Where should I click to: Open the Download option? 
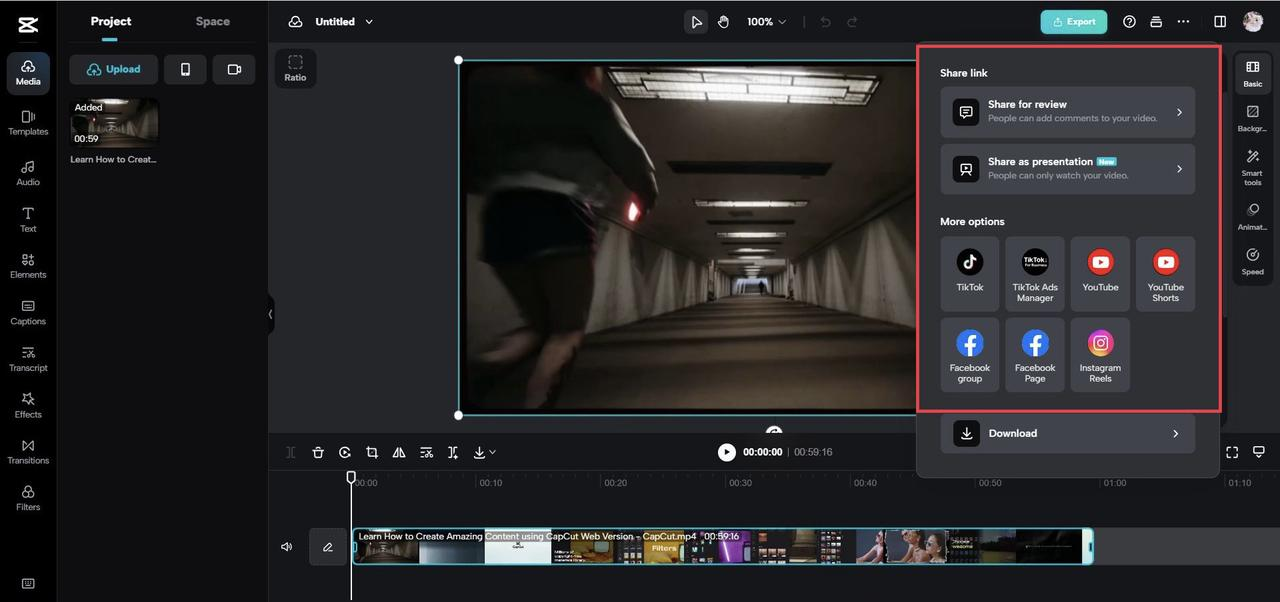[1067, 433]
